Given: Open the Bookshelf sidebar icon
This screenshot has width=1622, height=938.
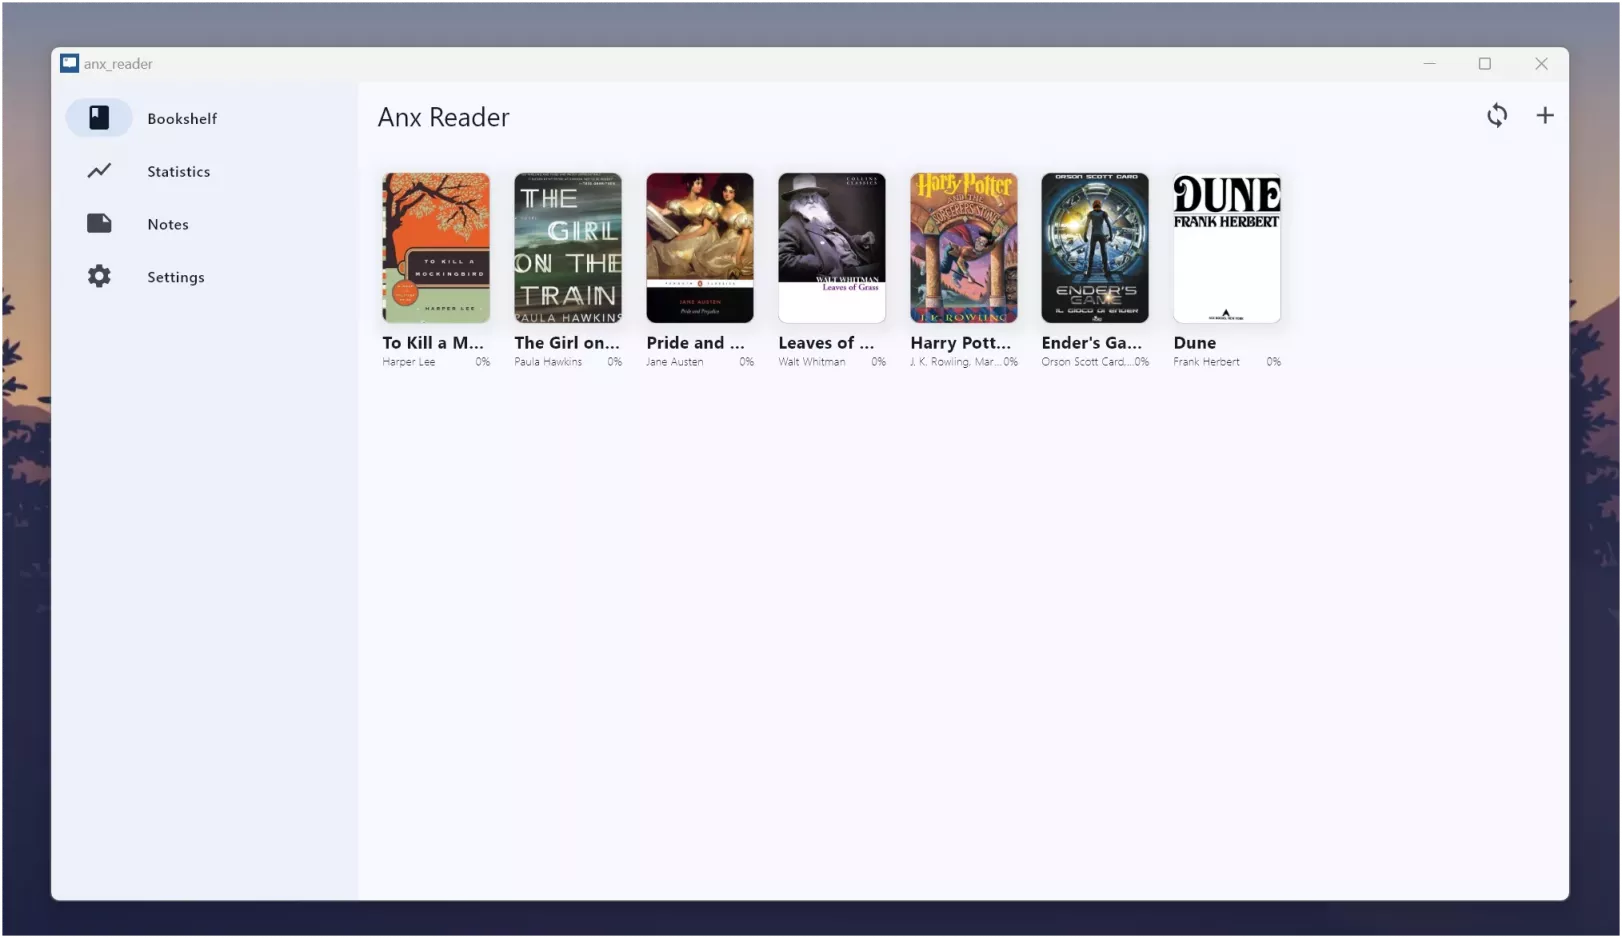Looking at the screenshot, I should click(99, 118).
